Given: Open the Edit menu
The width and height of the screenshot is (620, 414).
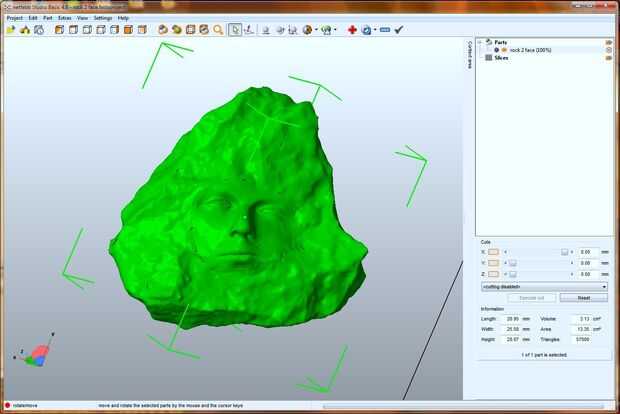Looking at the screenshot, I should (x=33, y=18).
